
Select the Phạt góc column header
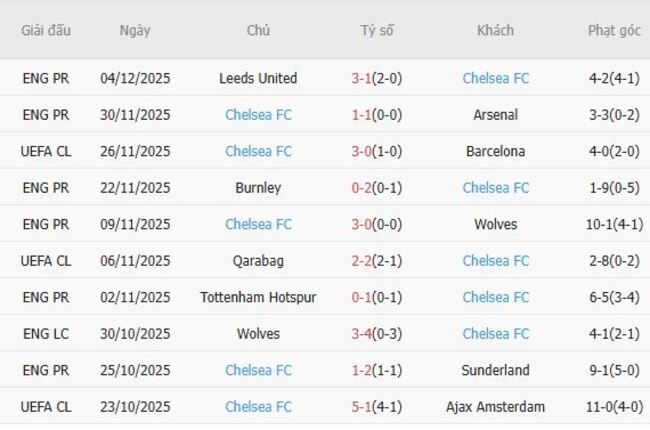tap(614, 30)
